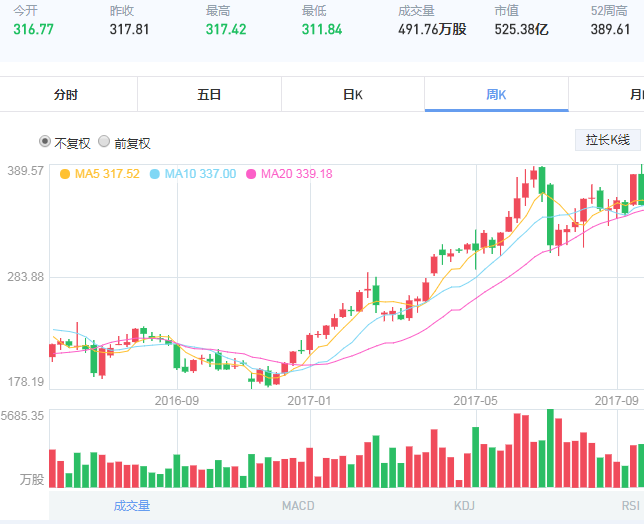
Task: Select the 周K weekly chart tab
Action: tap(496, 95)
